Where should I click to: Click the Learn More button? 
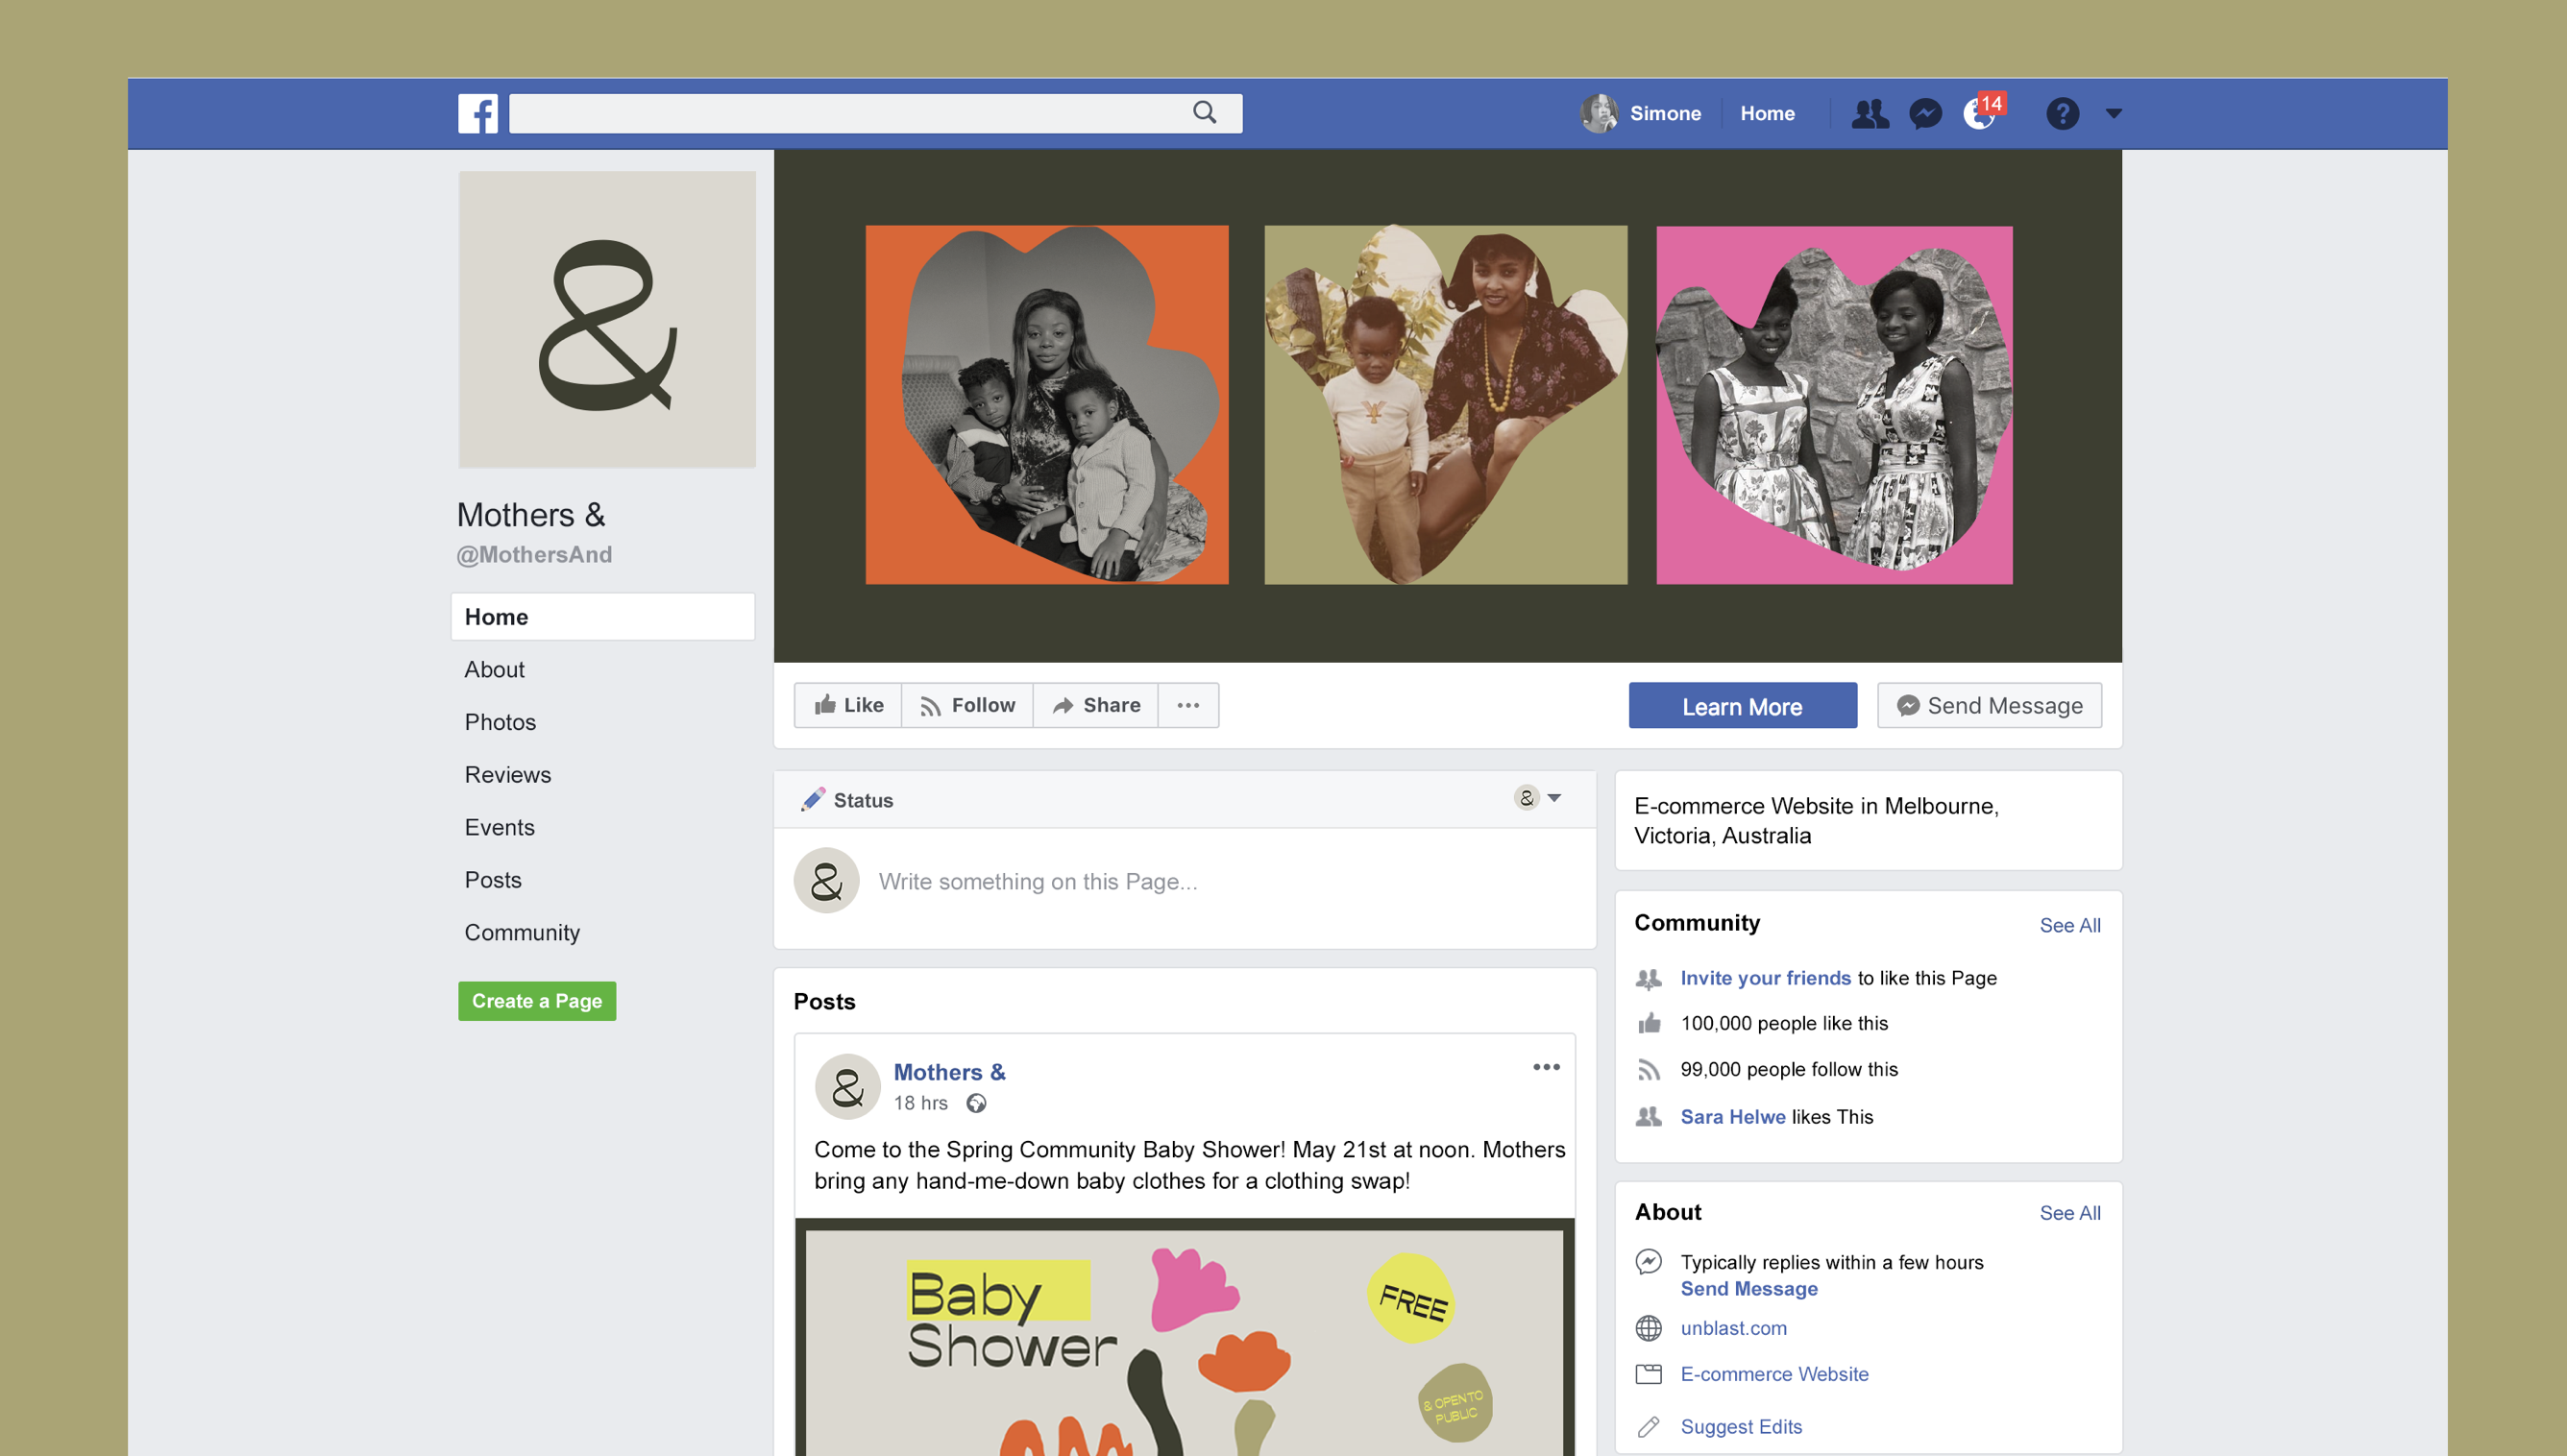1742,705
